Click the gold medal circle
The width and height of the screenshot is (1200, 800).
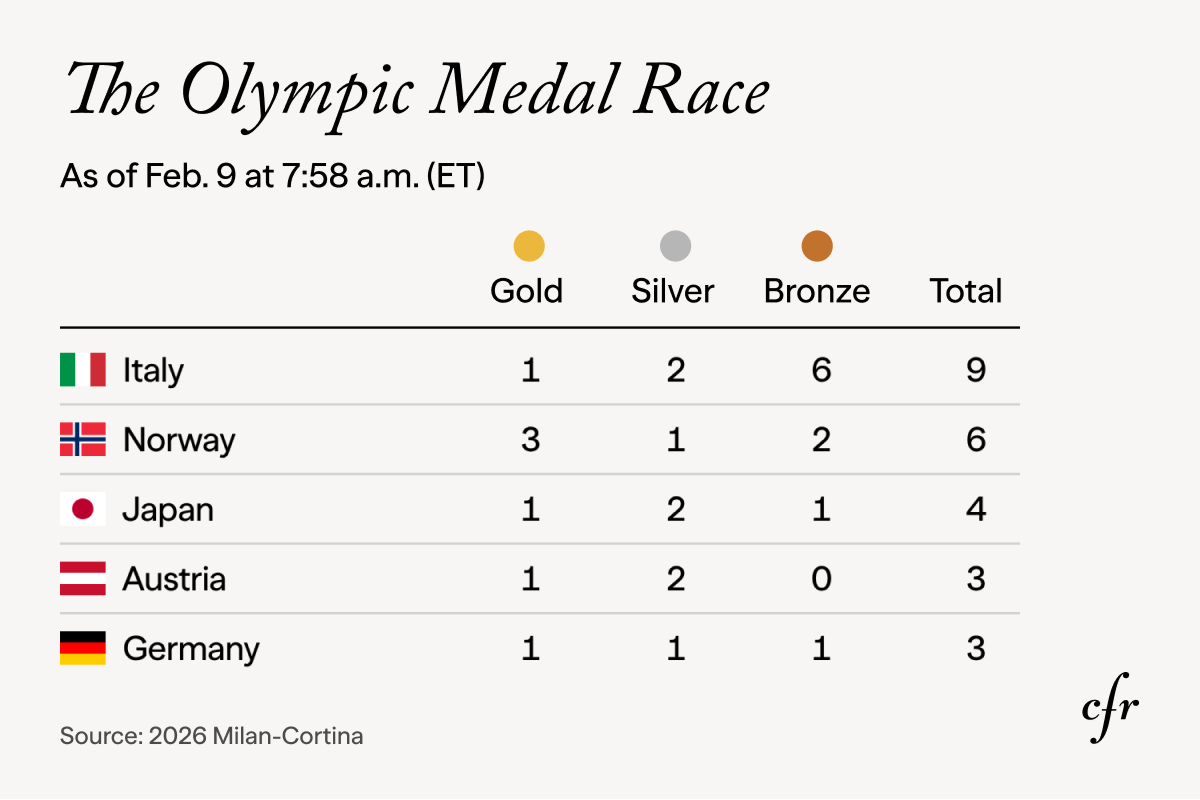[529, 246]
